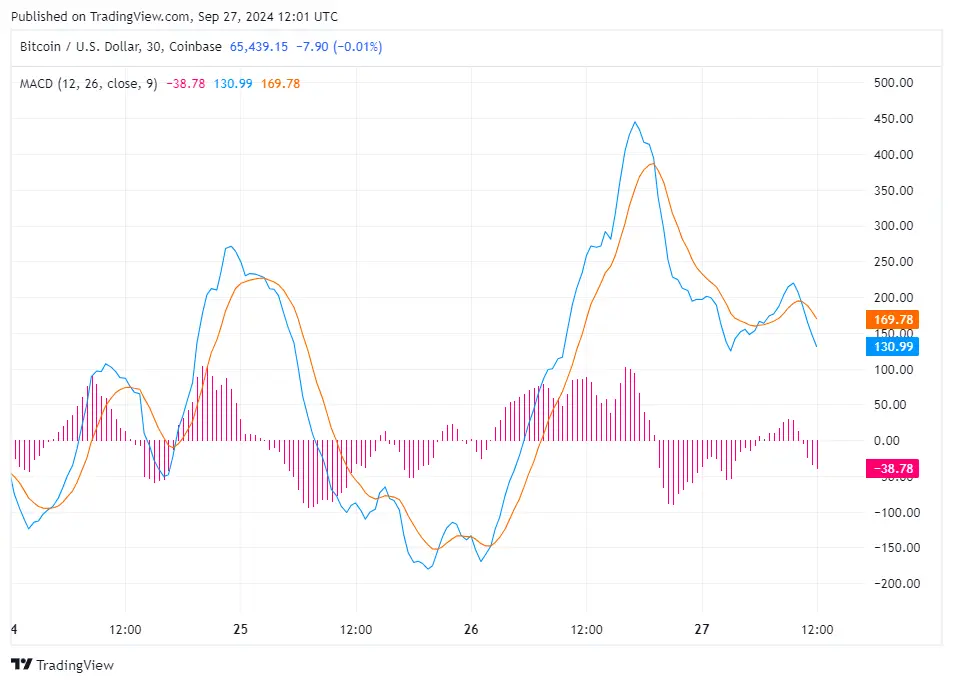Click the orange 169.78 price axis tag
Viewport: 953px width, 684px height.
[891, 320]
